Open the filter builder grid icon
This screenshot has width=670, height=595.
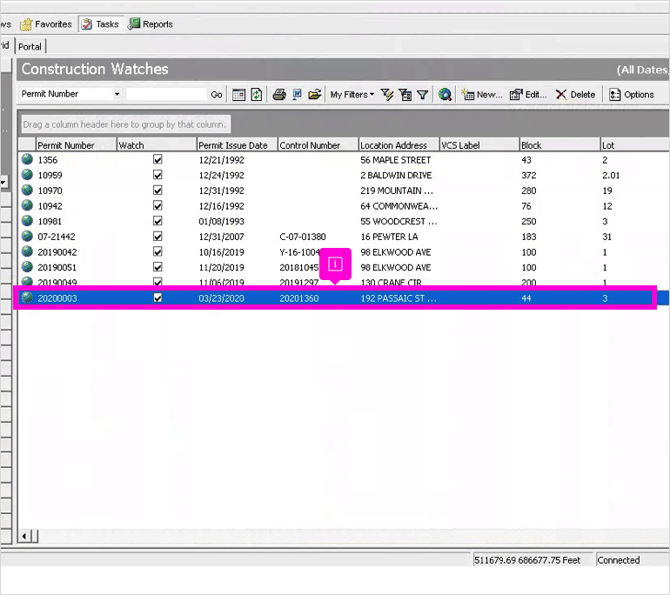tap(405, 94)
